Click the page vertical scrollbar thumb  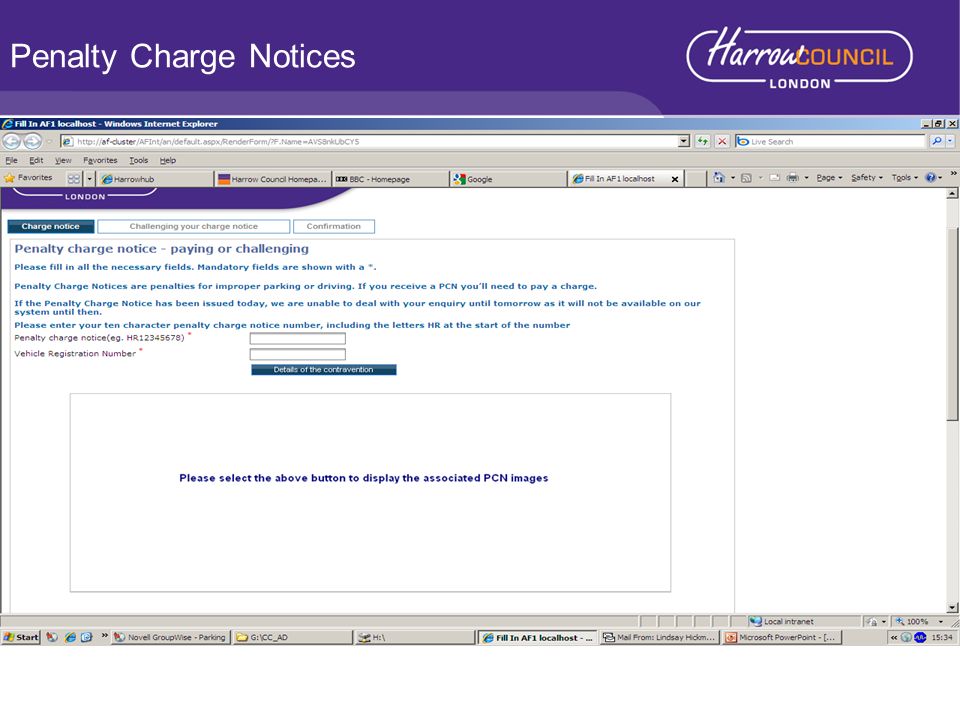click(x=952, y=324)
